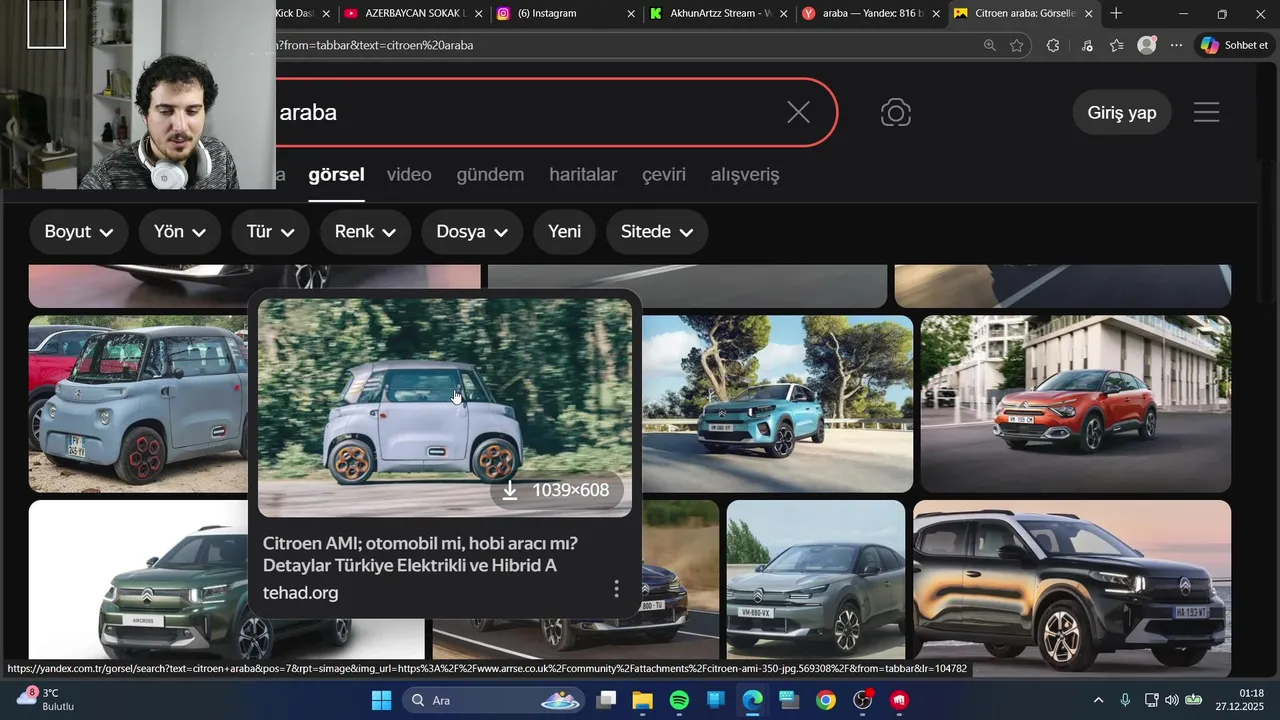The width and height of the screenshot is (1280, 720).
Task: Expand the Yön orientation filter
Action: click(180, 232)
